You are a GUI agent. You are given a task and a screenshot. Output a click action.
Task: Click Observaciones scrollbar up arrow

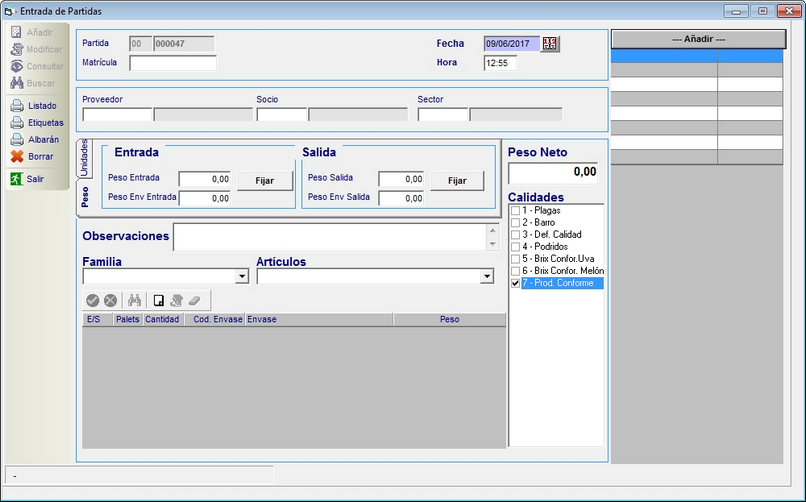tap(492, 231)
